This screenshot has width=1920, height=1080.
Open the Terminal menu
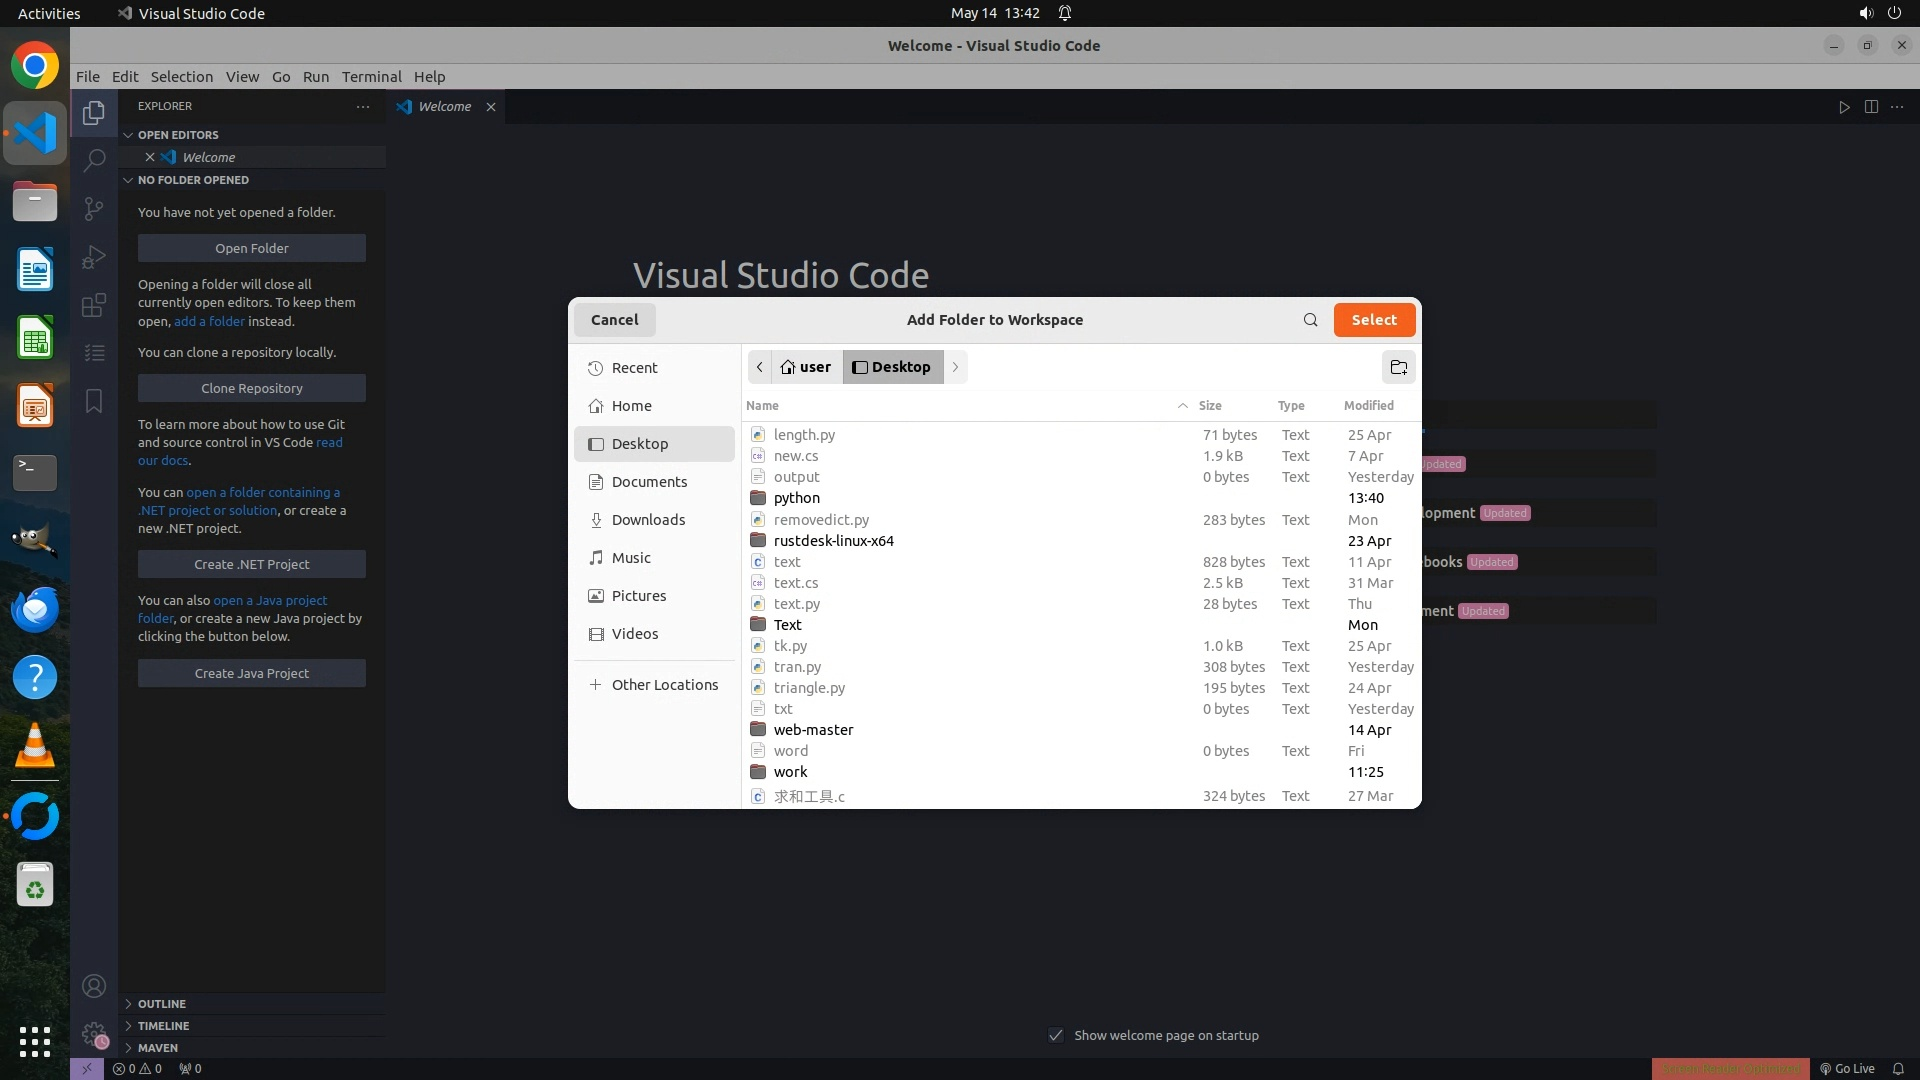coord(371,77)
